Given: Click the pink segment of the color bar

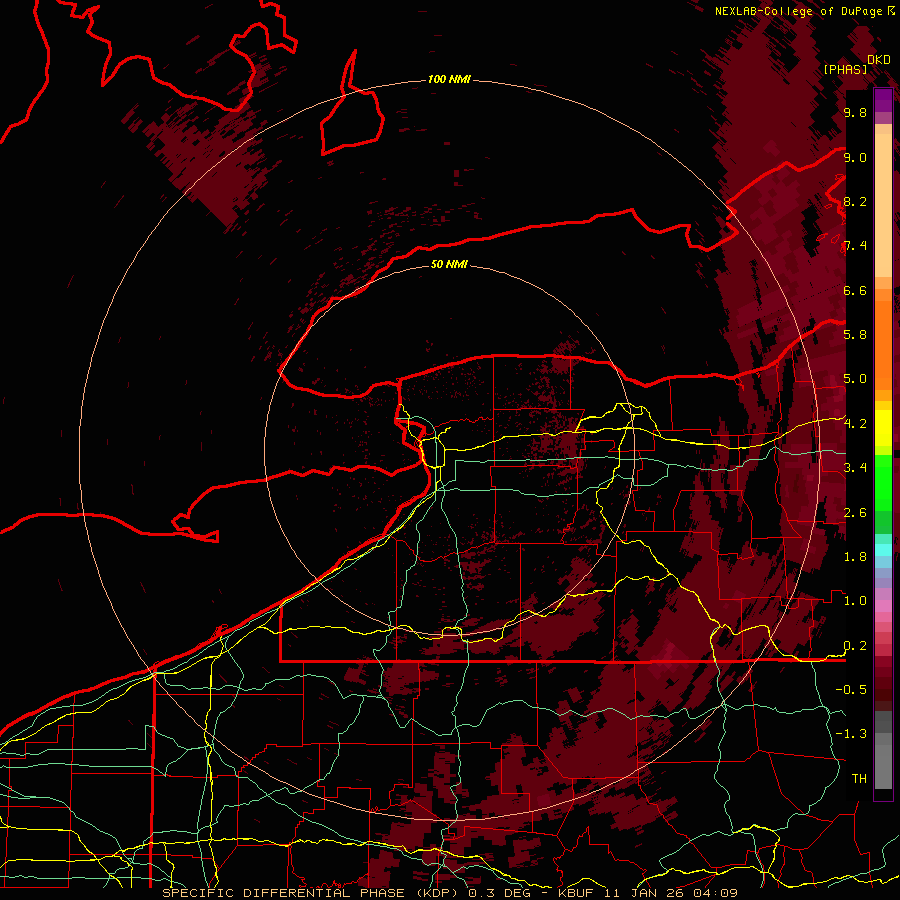Looking at the screenshot, I should (883, 606).
